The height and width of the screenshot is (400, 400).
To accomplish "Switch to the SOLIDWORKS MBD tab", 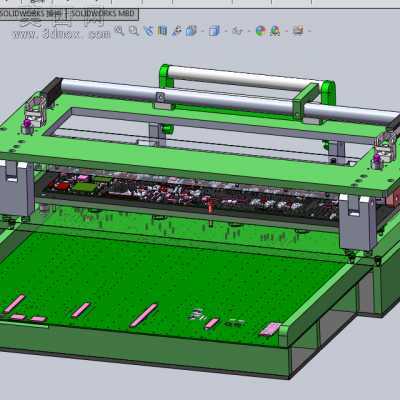I will tap(103, 14).
